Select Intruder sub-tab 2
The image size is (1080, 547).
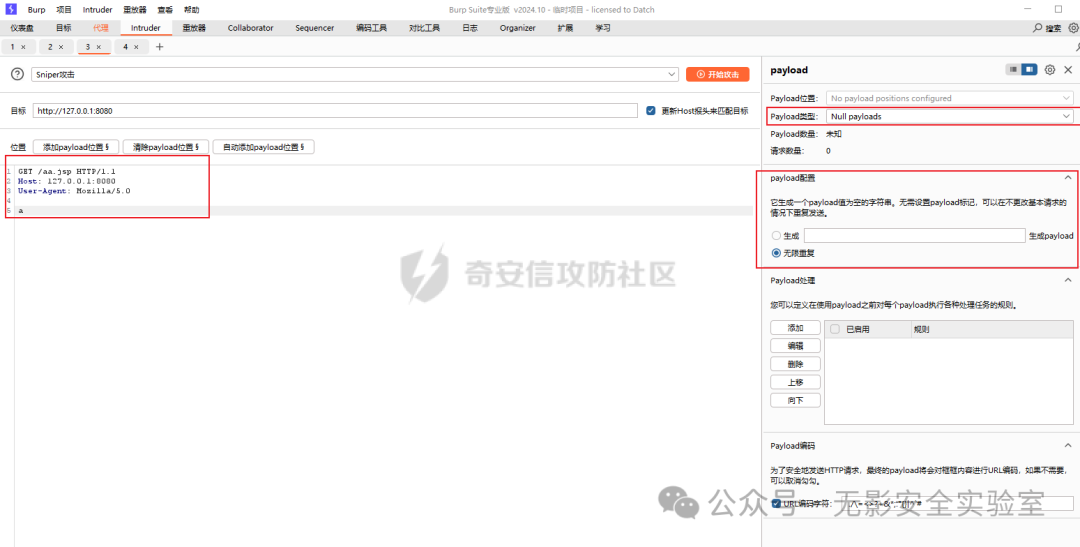point(50,47)
